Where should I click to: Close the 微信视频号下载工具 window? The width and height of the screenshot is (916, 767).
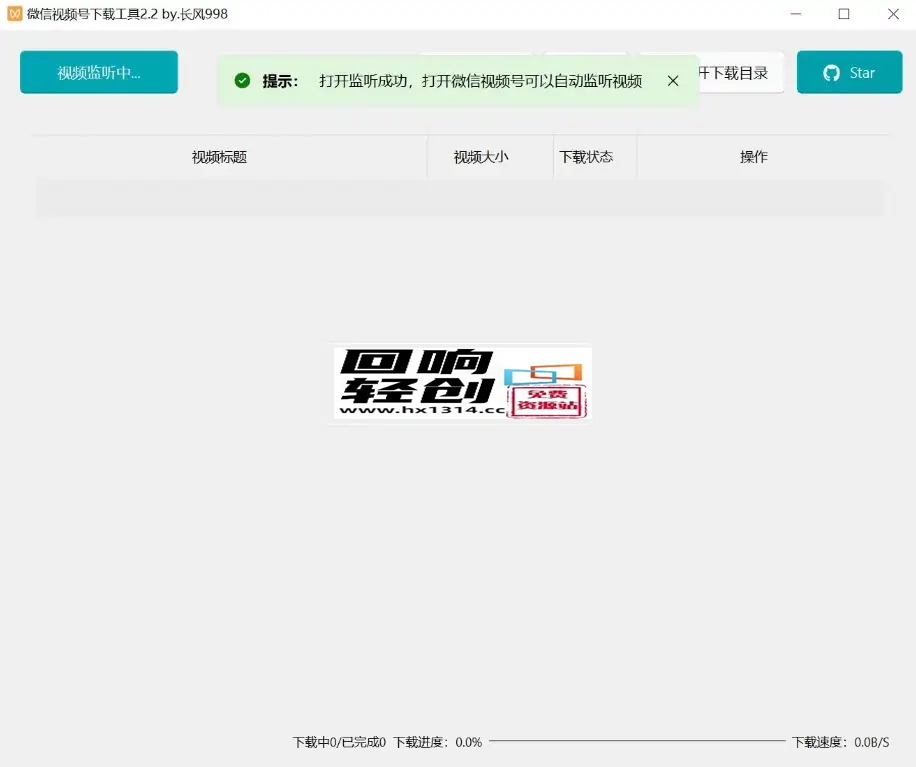tap(893, 13)
